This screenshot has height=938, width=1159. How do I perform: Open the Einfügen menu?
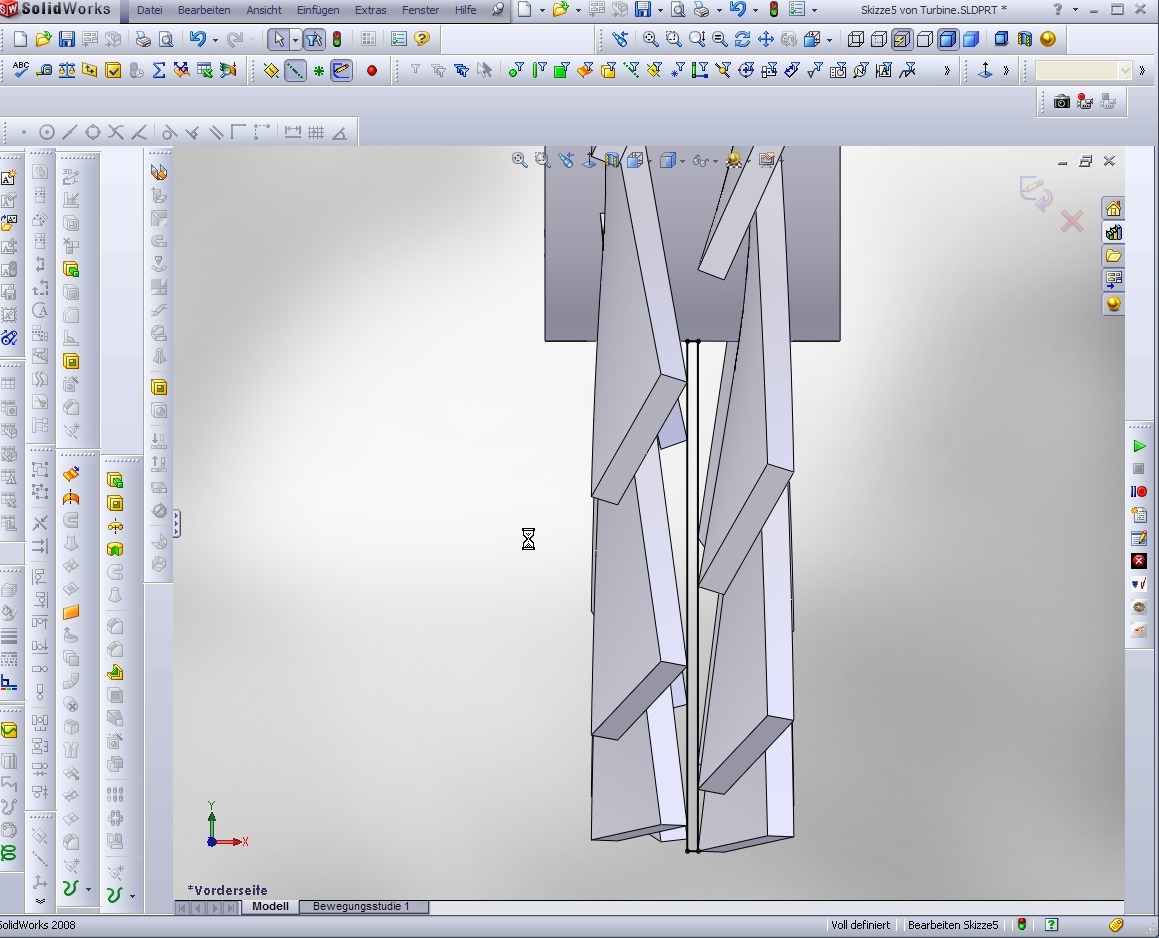(x=317, y=10)
